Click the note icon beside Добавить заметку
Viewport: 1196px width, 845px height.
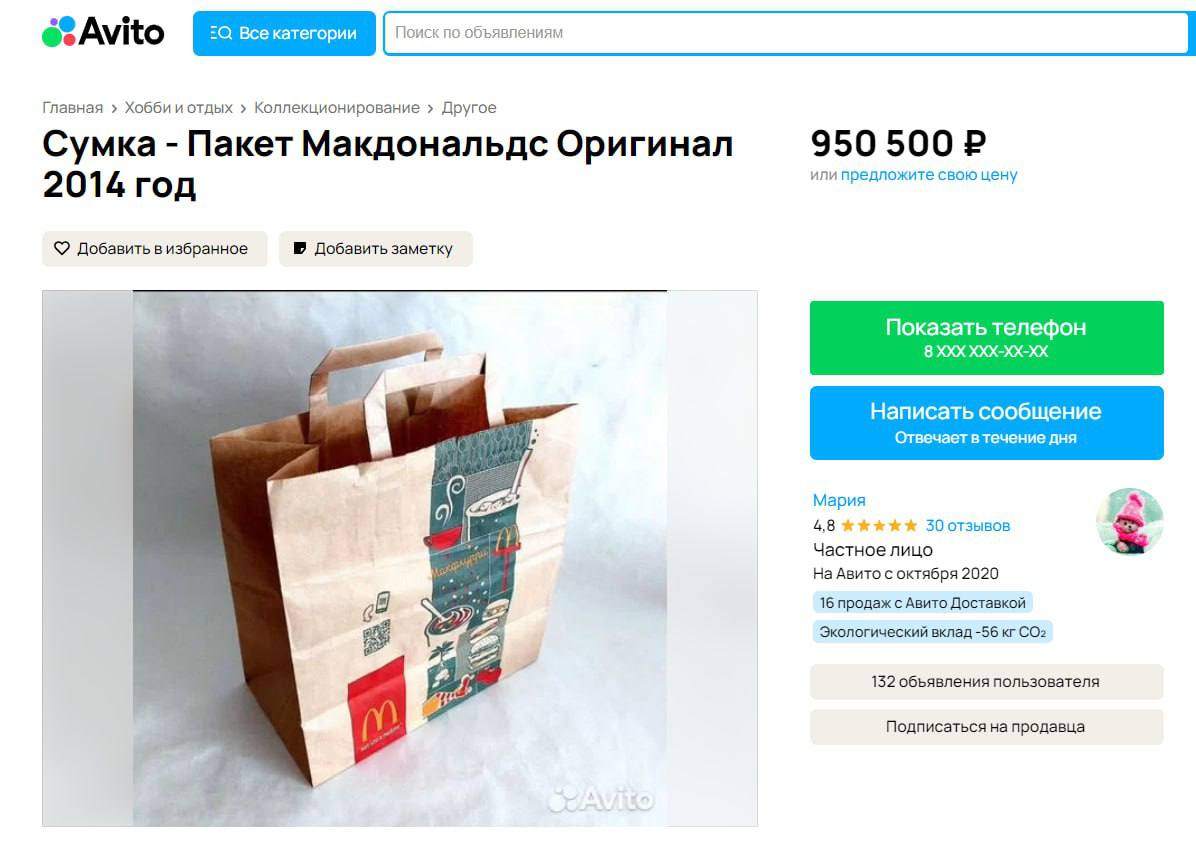point(300,249)
